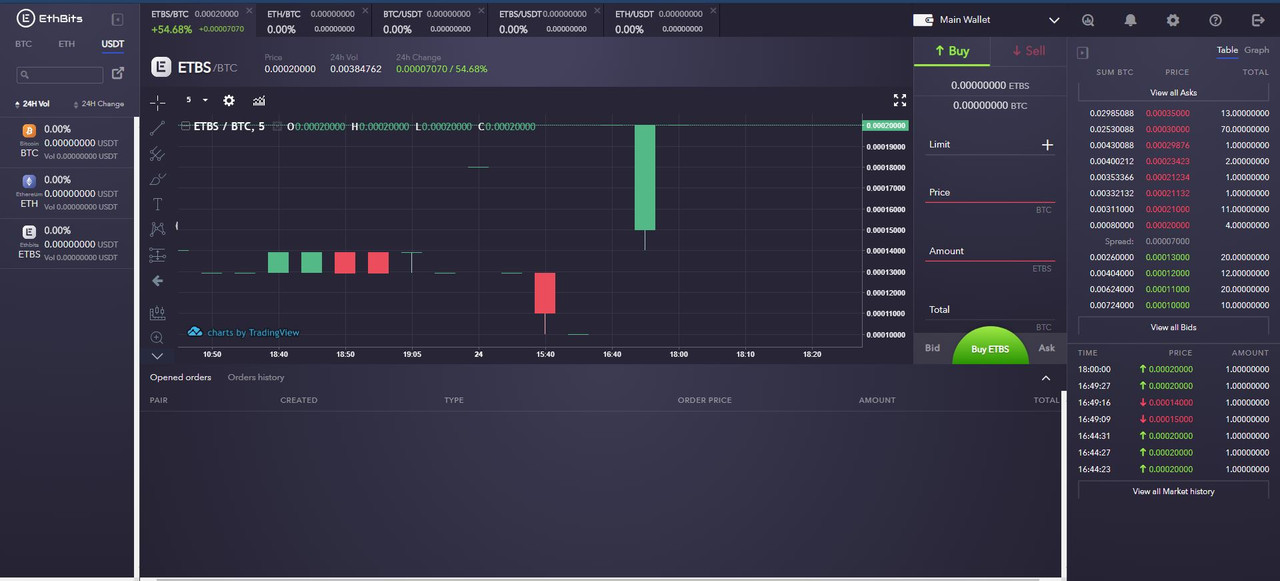Select the trend line drawing tool
This screenshot has width=1280, height=581.
point(157,128)
